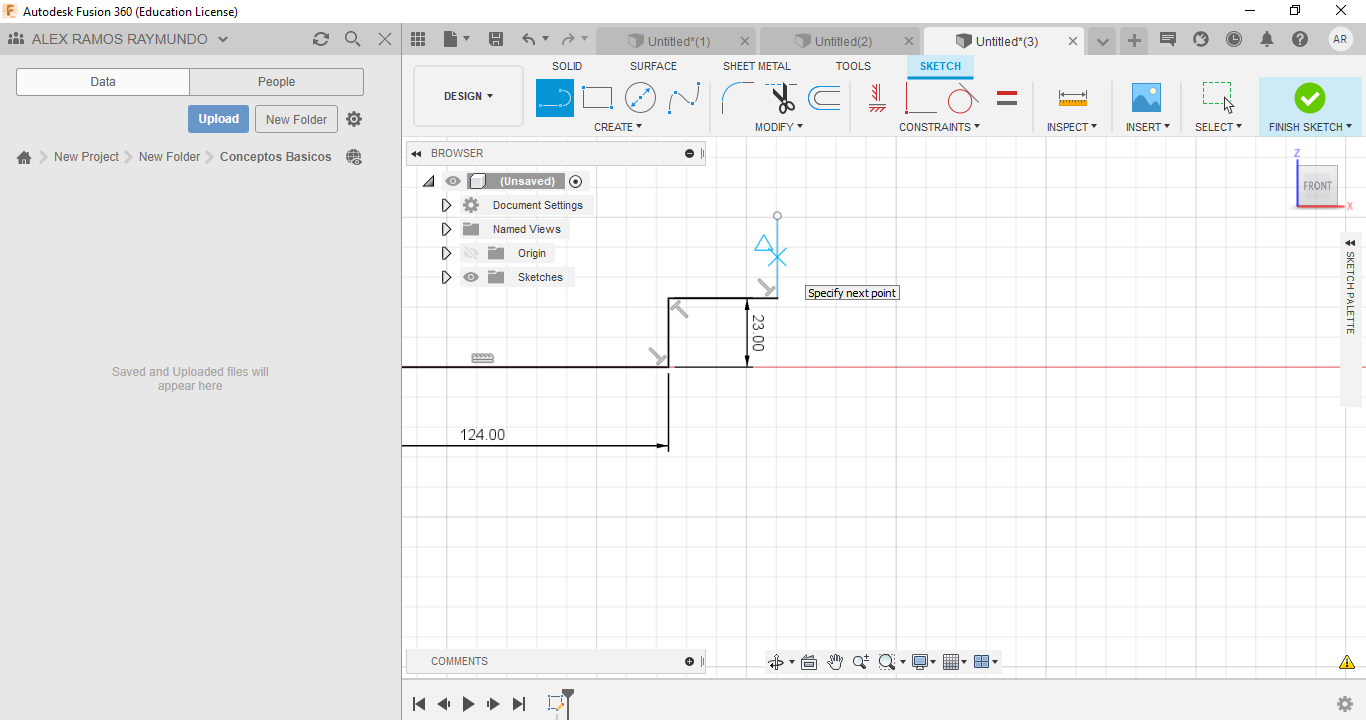Click the Finish Sketch green checkmark

[1309, 98]
